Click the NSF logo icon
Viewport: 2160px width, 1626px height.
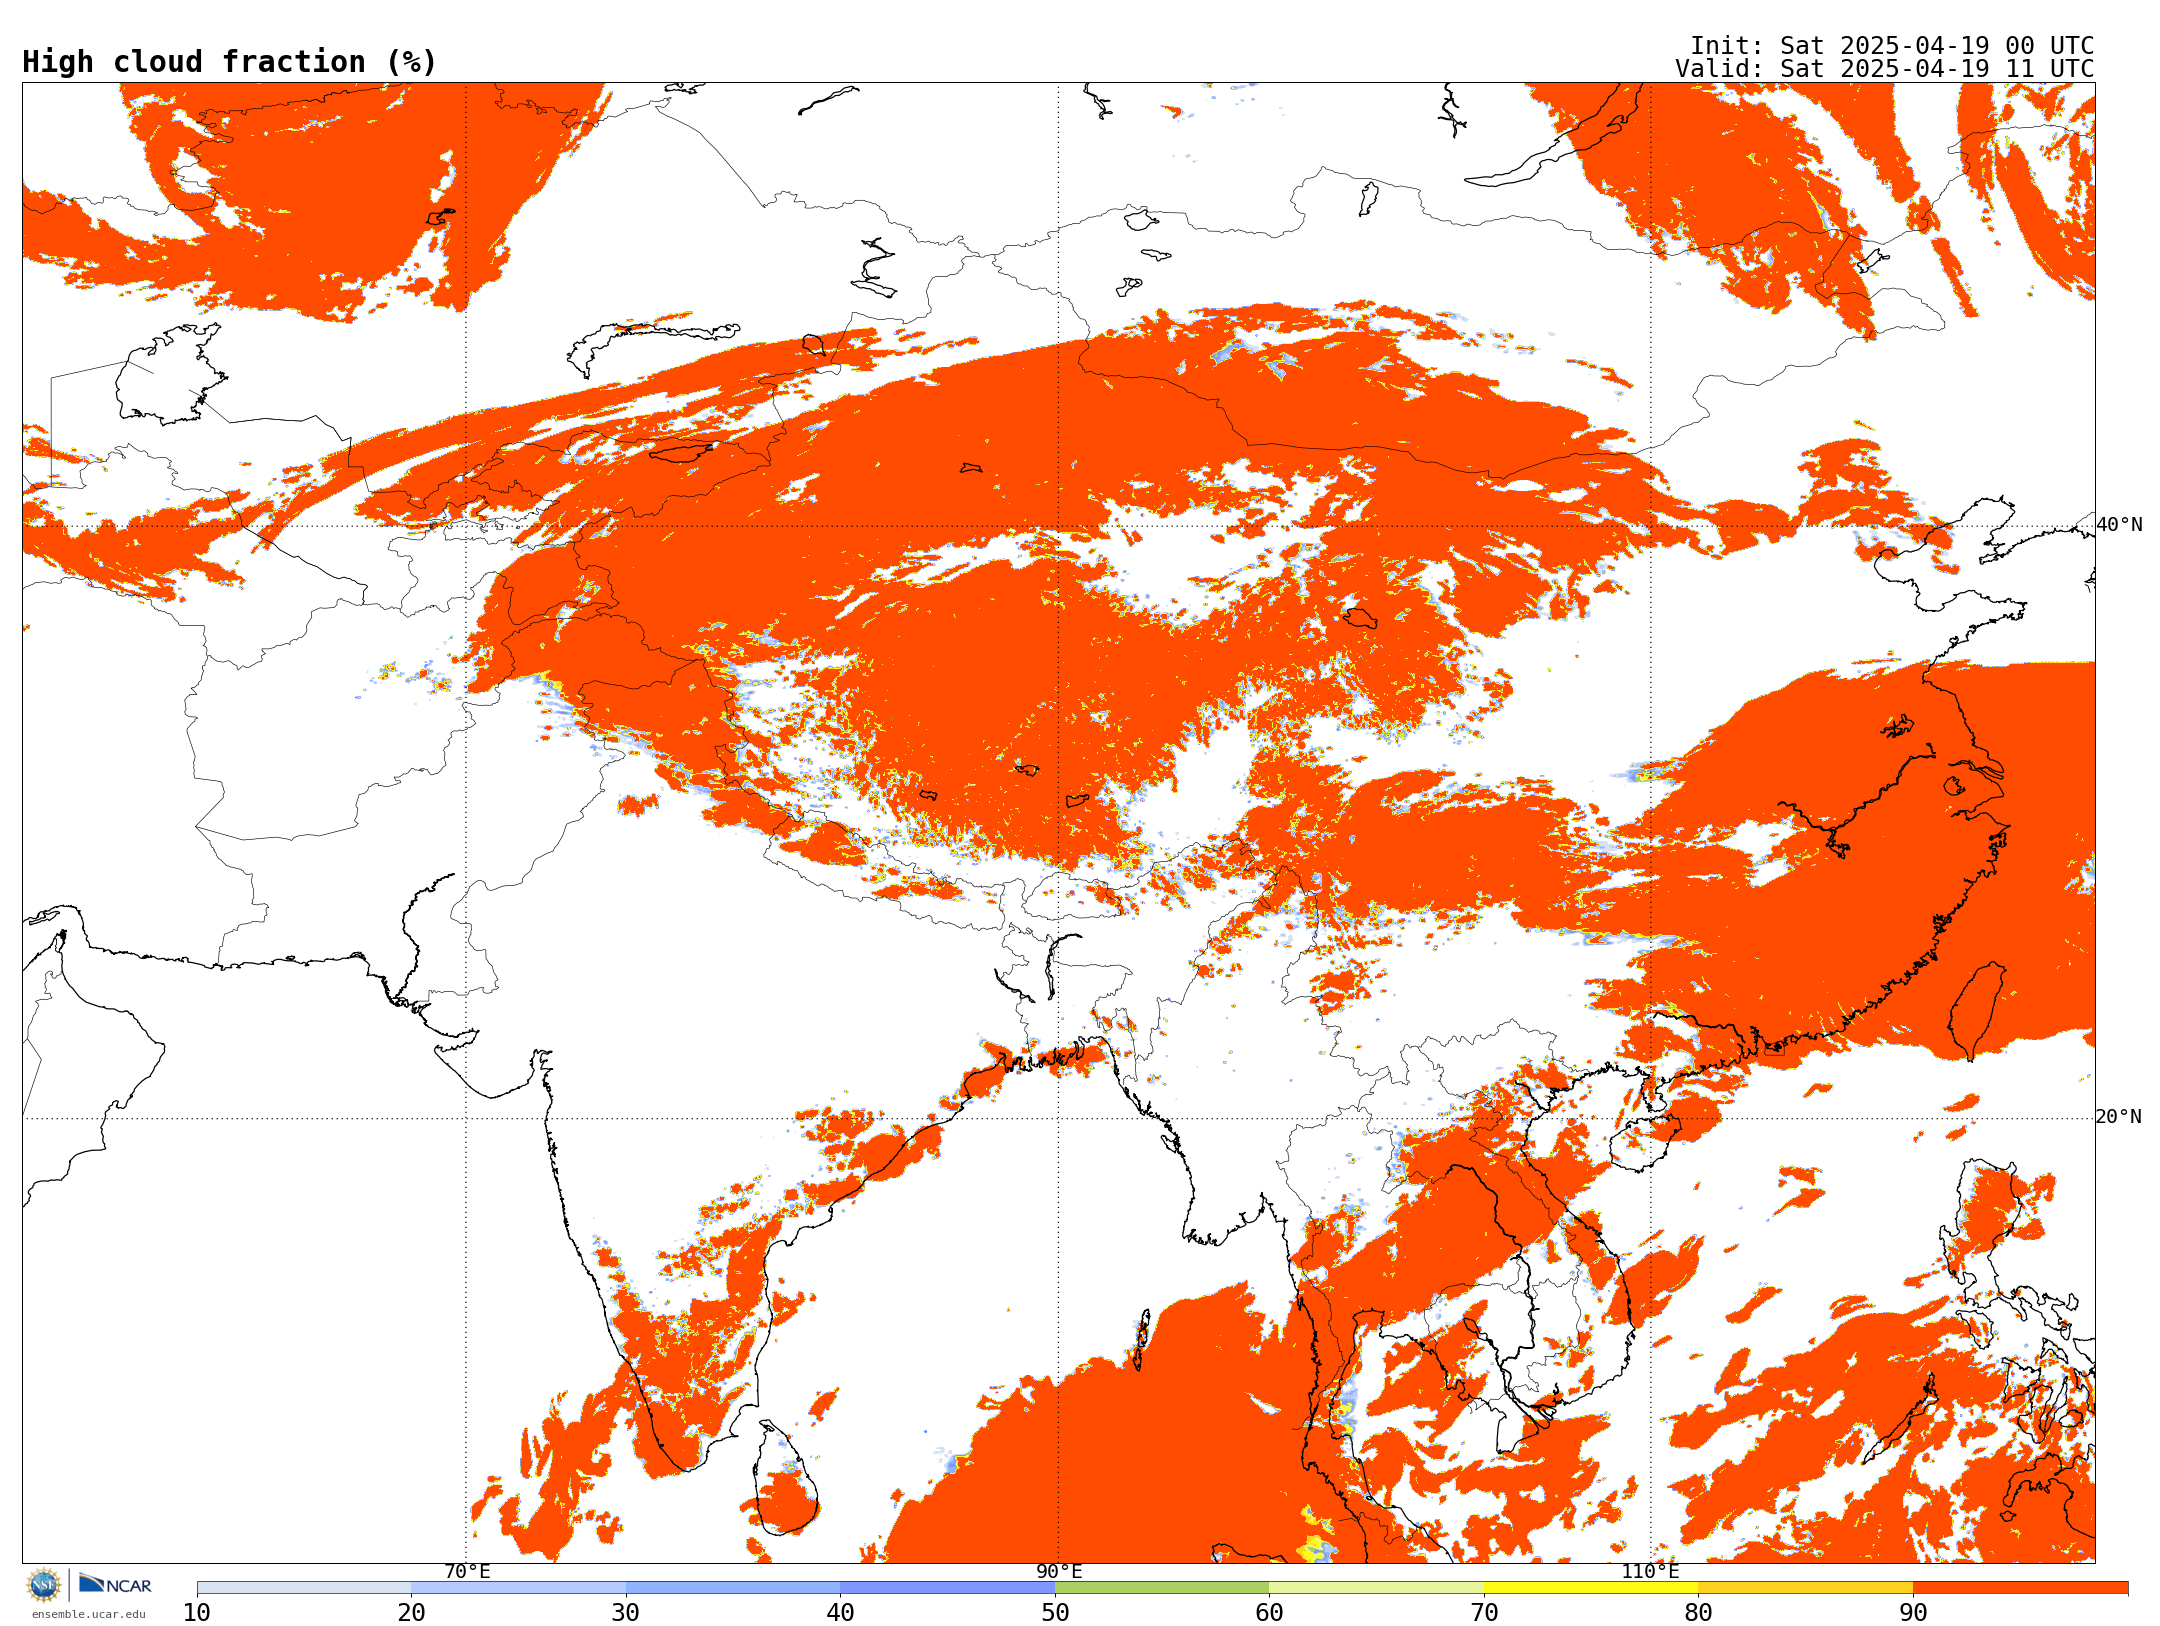coord(44,1585)
